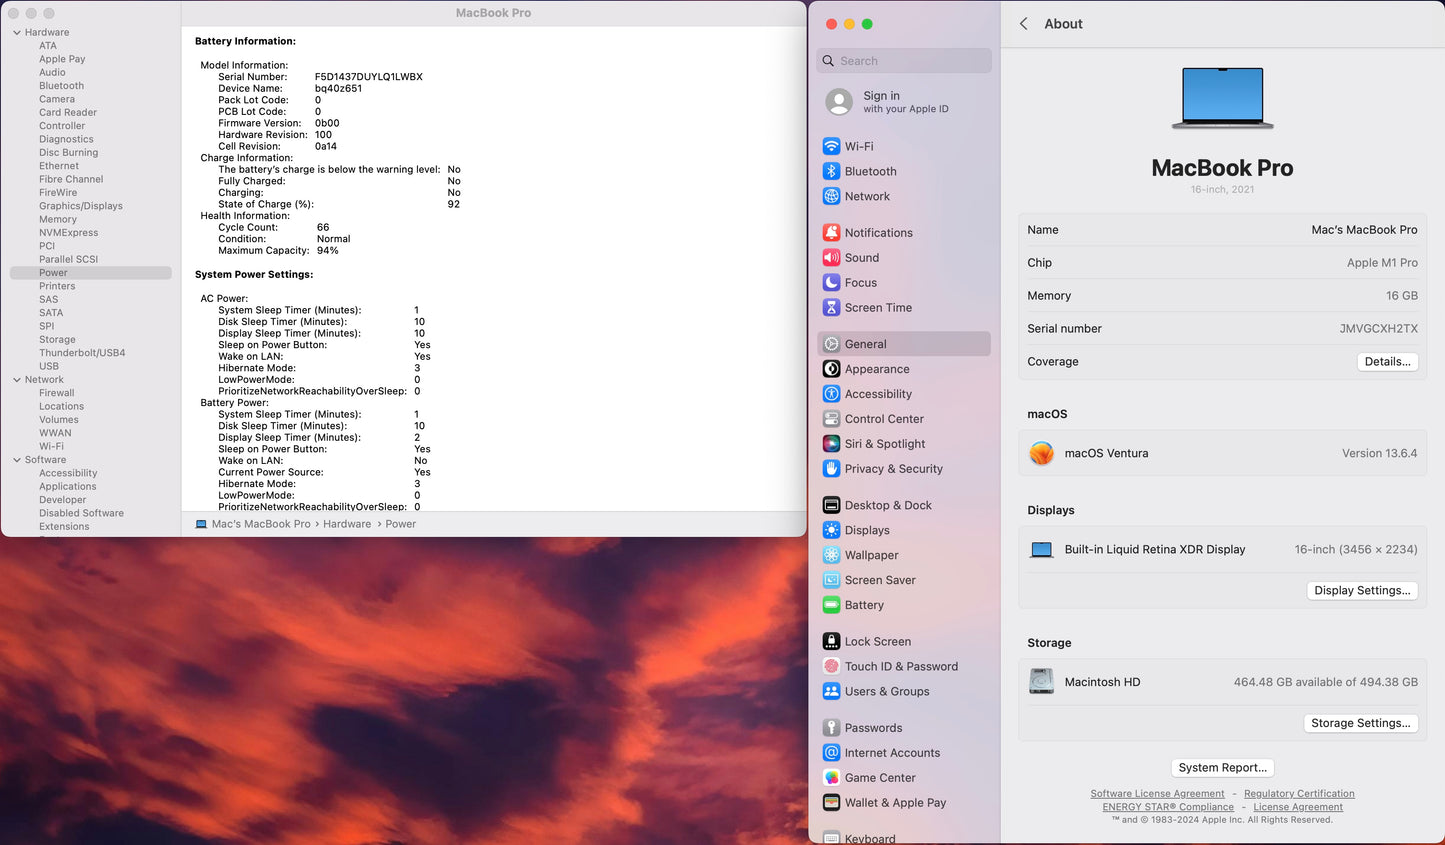
Task: Open the Appearance icon
Action: click(x=831, y=369)
